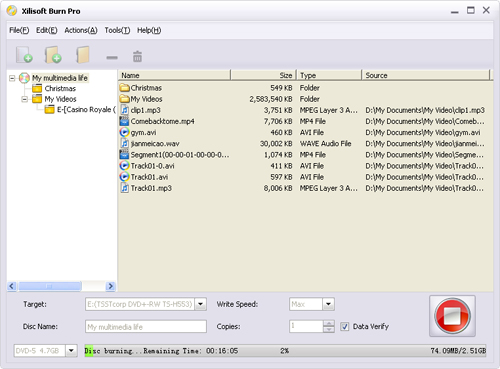Click the 2,583,540 KB size cell
Image resolution: width=500 pixels, height=369 pixels.
(271, 99)
